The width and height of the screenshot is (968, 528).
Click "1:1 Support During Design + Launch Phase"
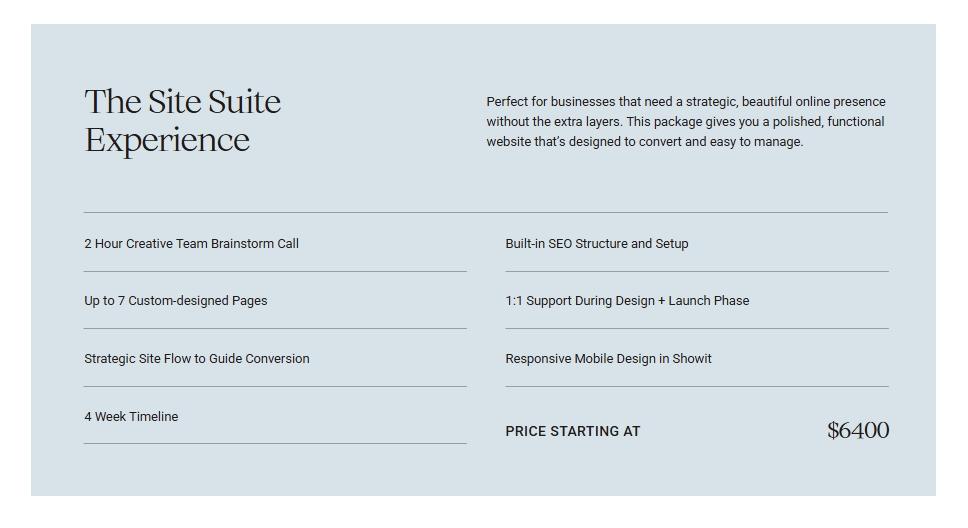(626, 301)
